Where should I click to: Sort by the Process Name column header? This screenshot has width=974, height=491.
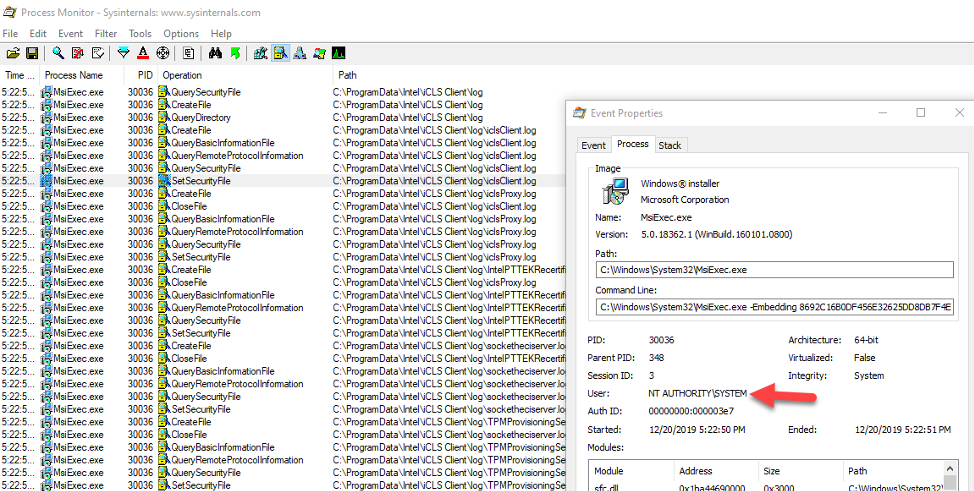pyautogui.click(x=82, y=75)
